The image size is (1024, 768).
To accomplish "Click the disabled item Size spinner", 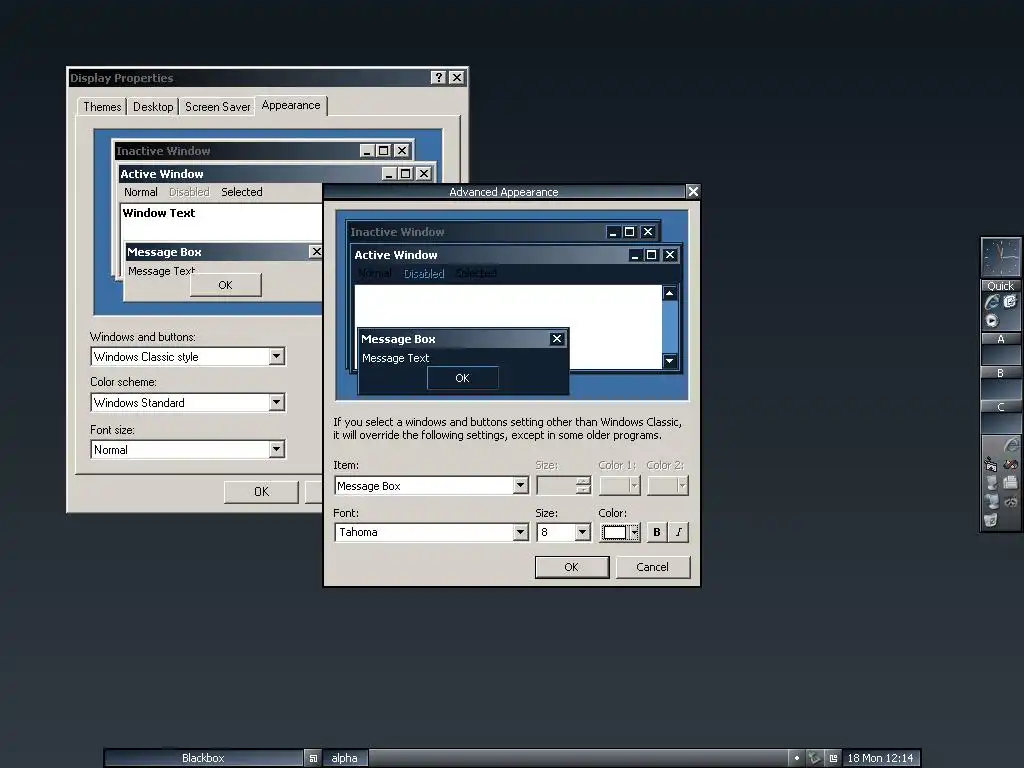I will pyautogui.click(x=564, y=485).
